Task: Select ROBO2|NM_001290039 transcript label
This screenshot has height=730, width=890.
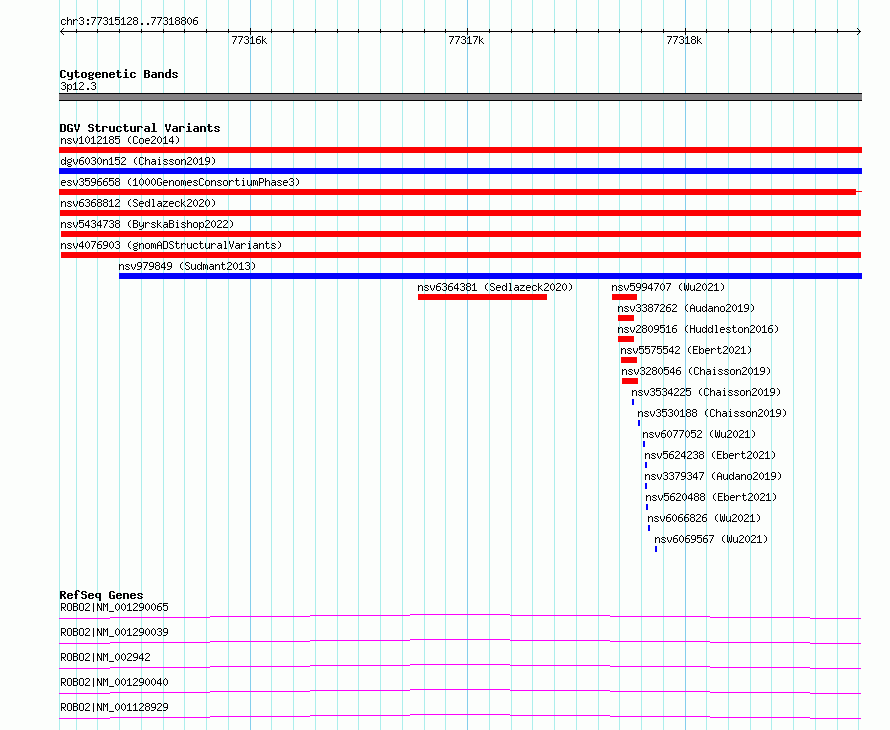Action: pos(114,632)
